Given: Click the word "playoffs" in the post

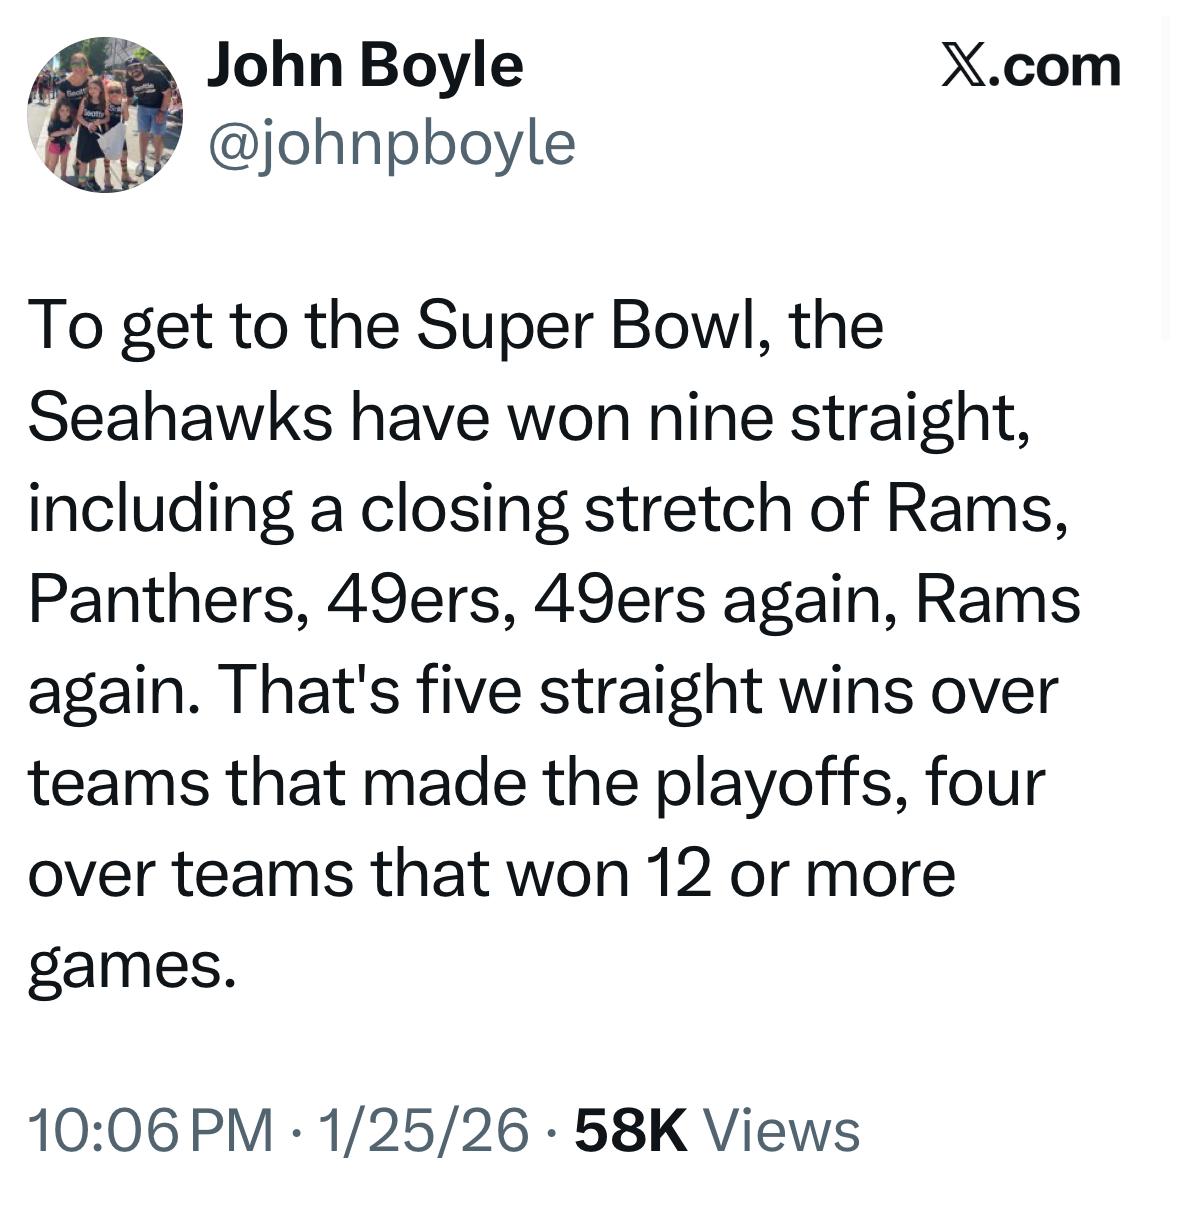Looking at the screenshot, I should pos(780,783).
